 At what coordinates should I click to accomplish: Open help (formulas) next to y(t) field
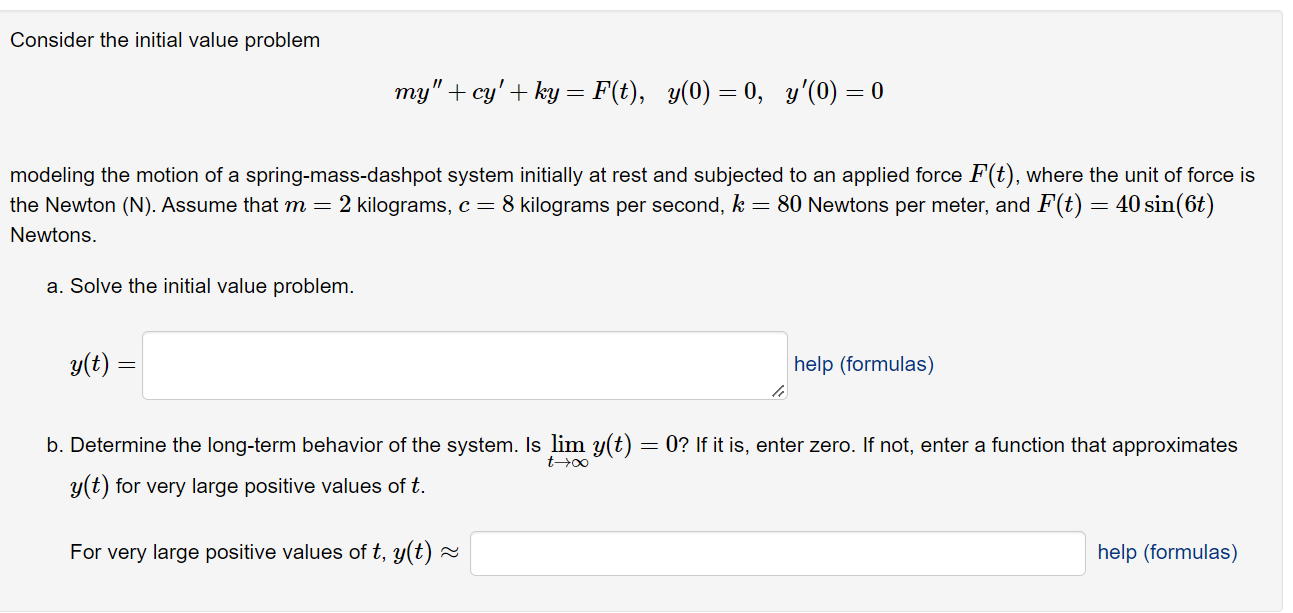click(x=862, y=364)
